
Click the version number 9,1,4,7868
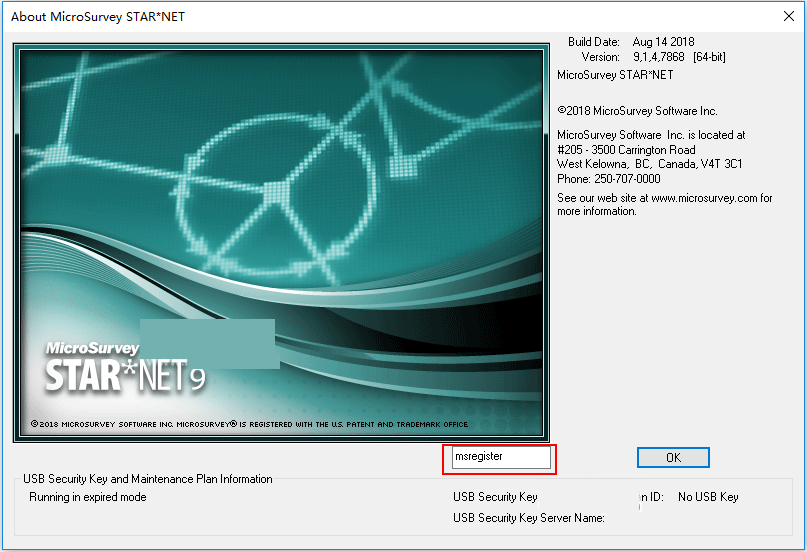(x=659, y=57)
